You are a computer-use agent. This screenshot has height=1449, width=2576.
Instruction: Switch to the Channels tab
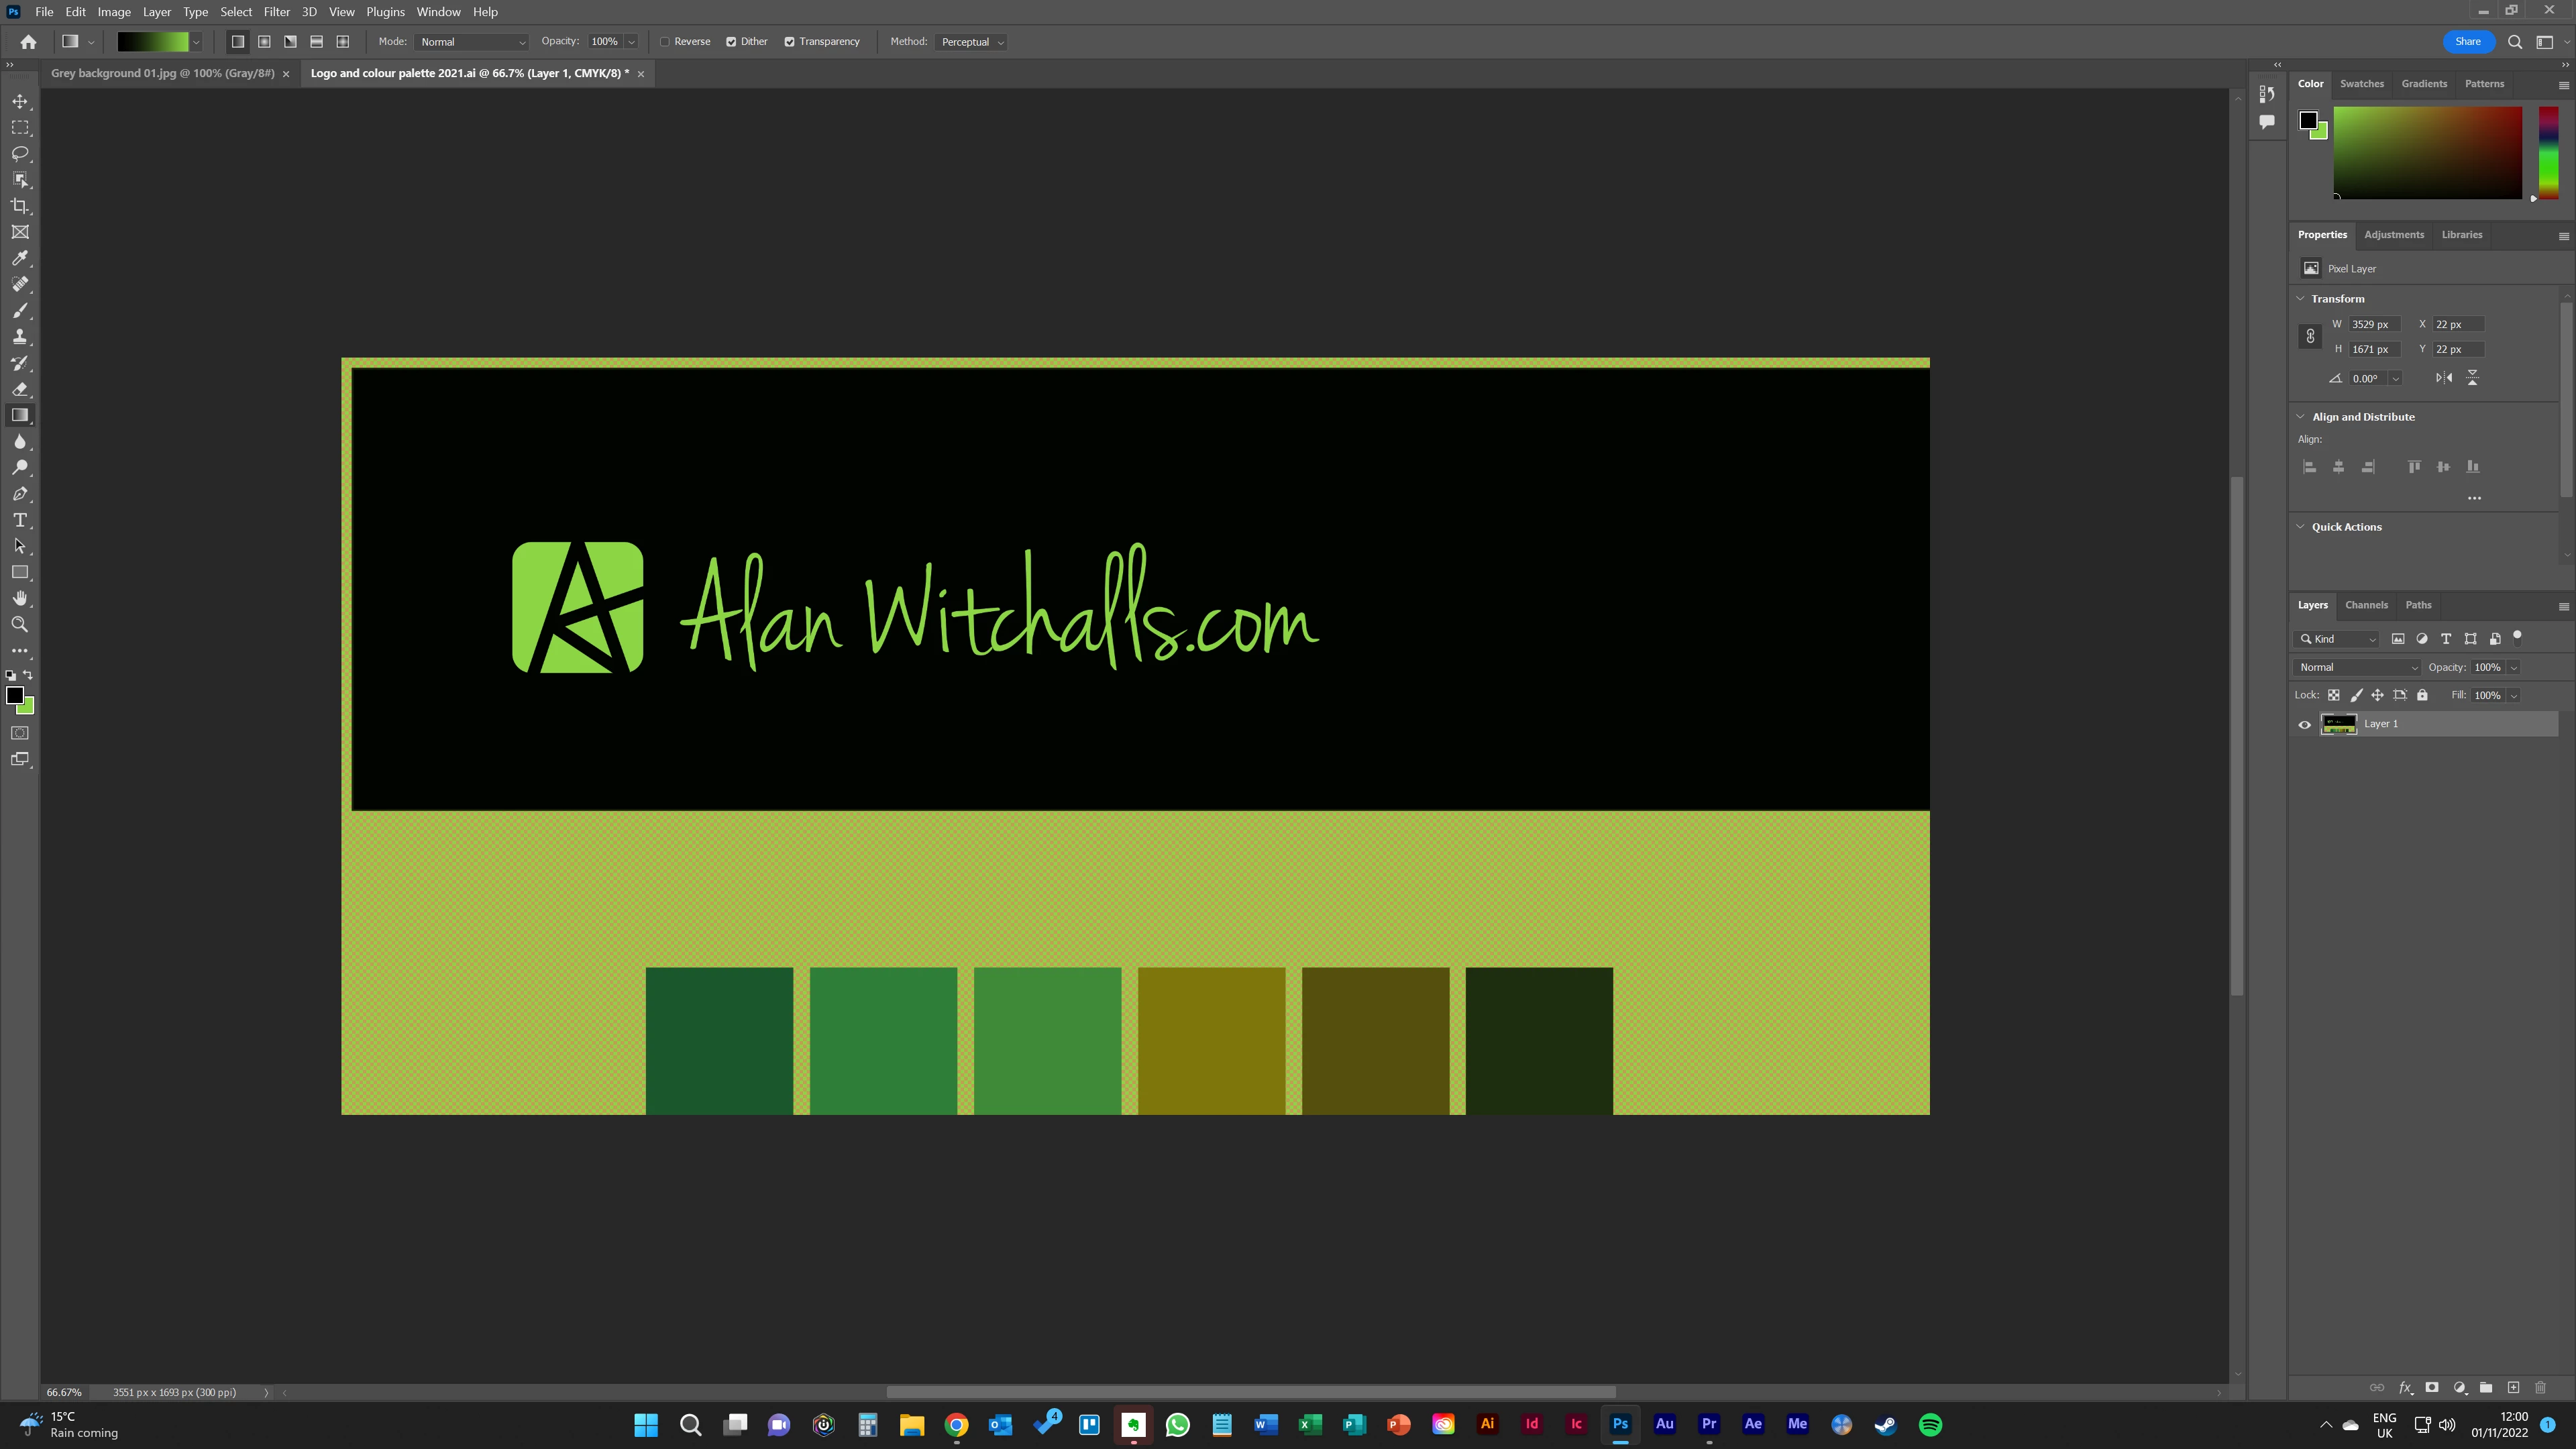click(2366, 605)
